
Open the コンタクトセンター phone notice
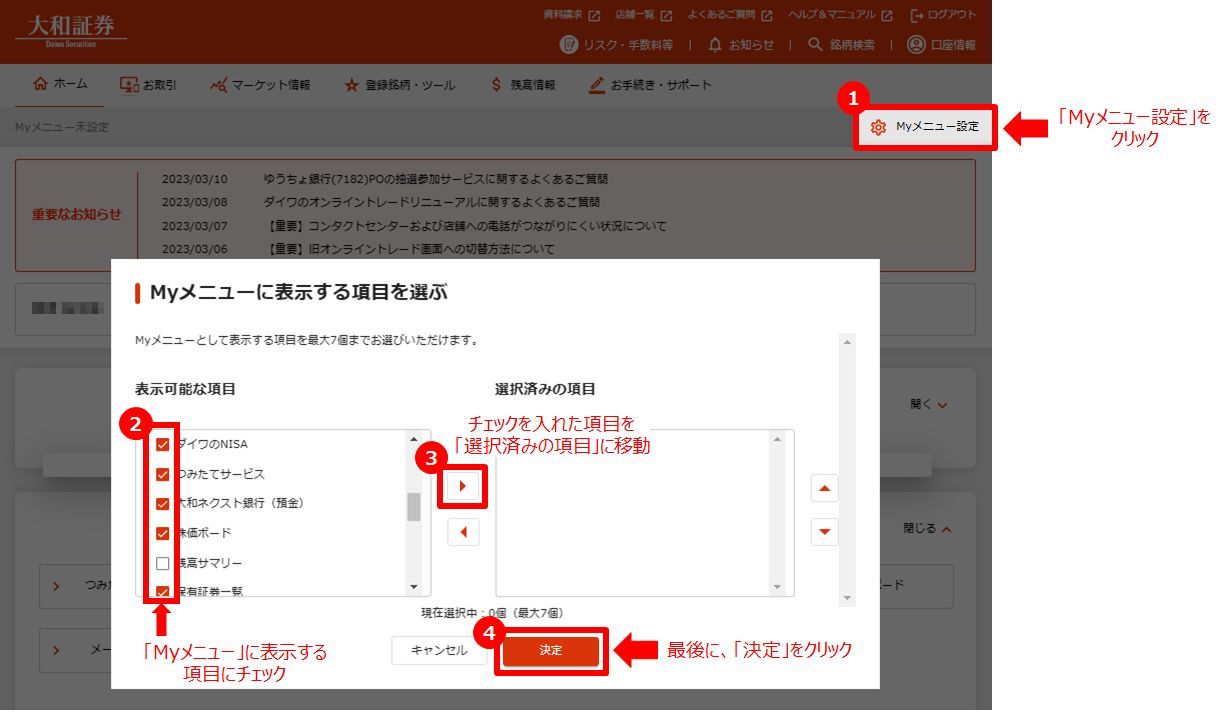[x=465, y=226]
